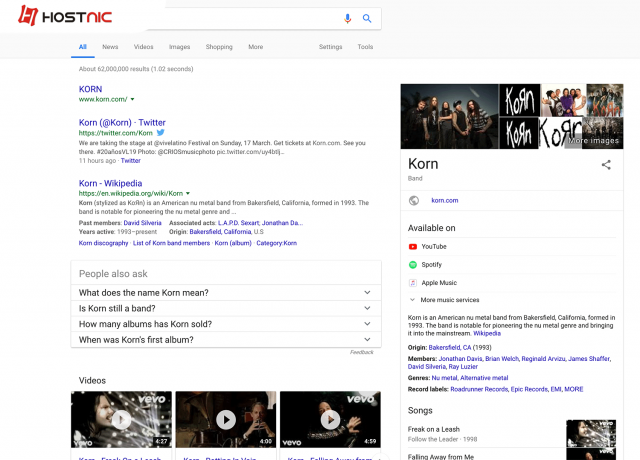Open the Jonathan Davis member link

(x=460, y=359)
